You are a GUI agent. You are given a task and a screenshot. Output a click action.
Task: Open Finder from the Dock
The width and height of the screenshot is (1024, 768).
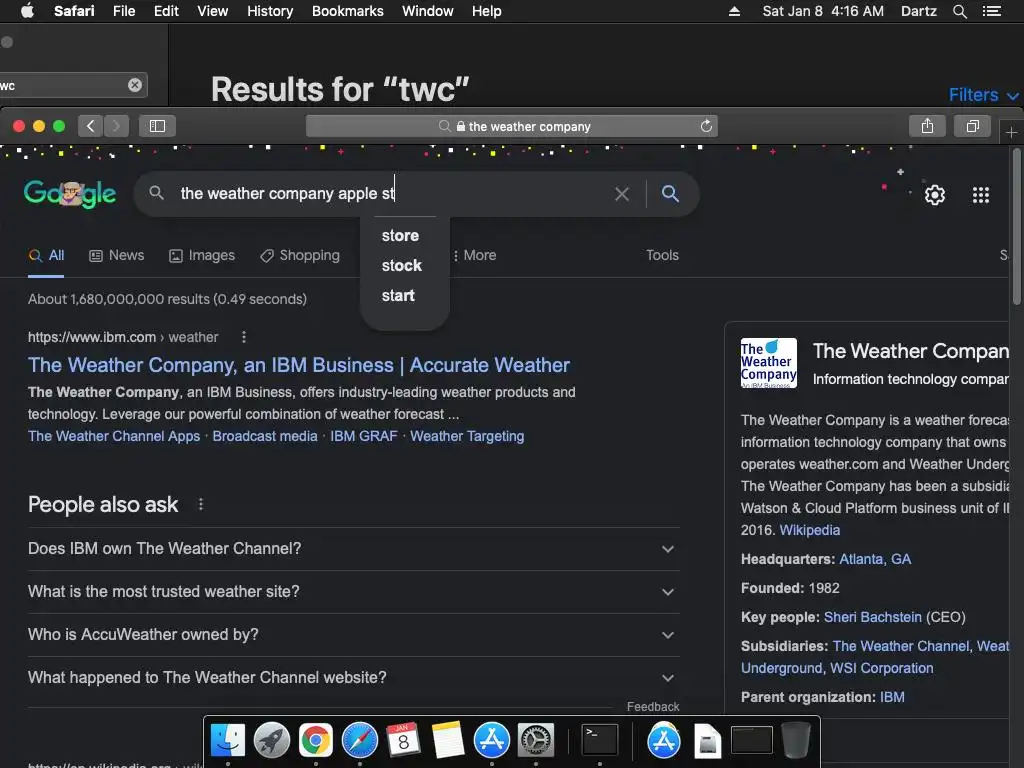(228, 741)
